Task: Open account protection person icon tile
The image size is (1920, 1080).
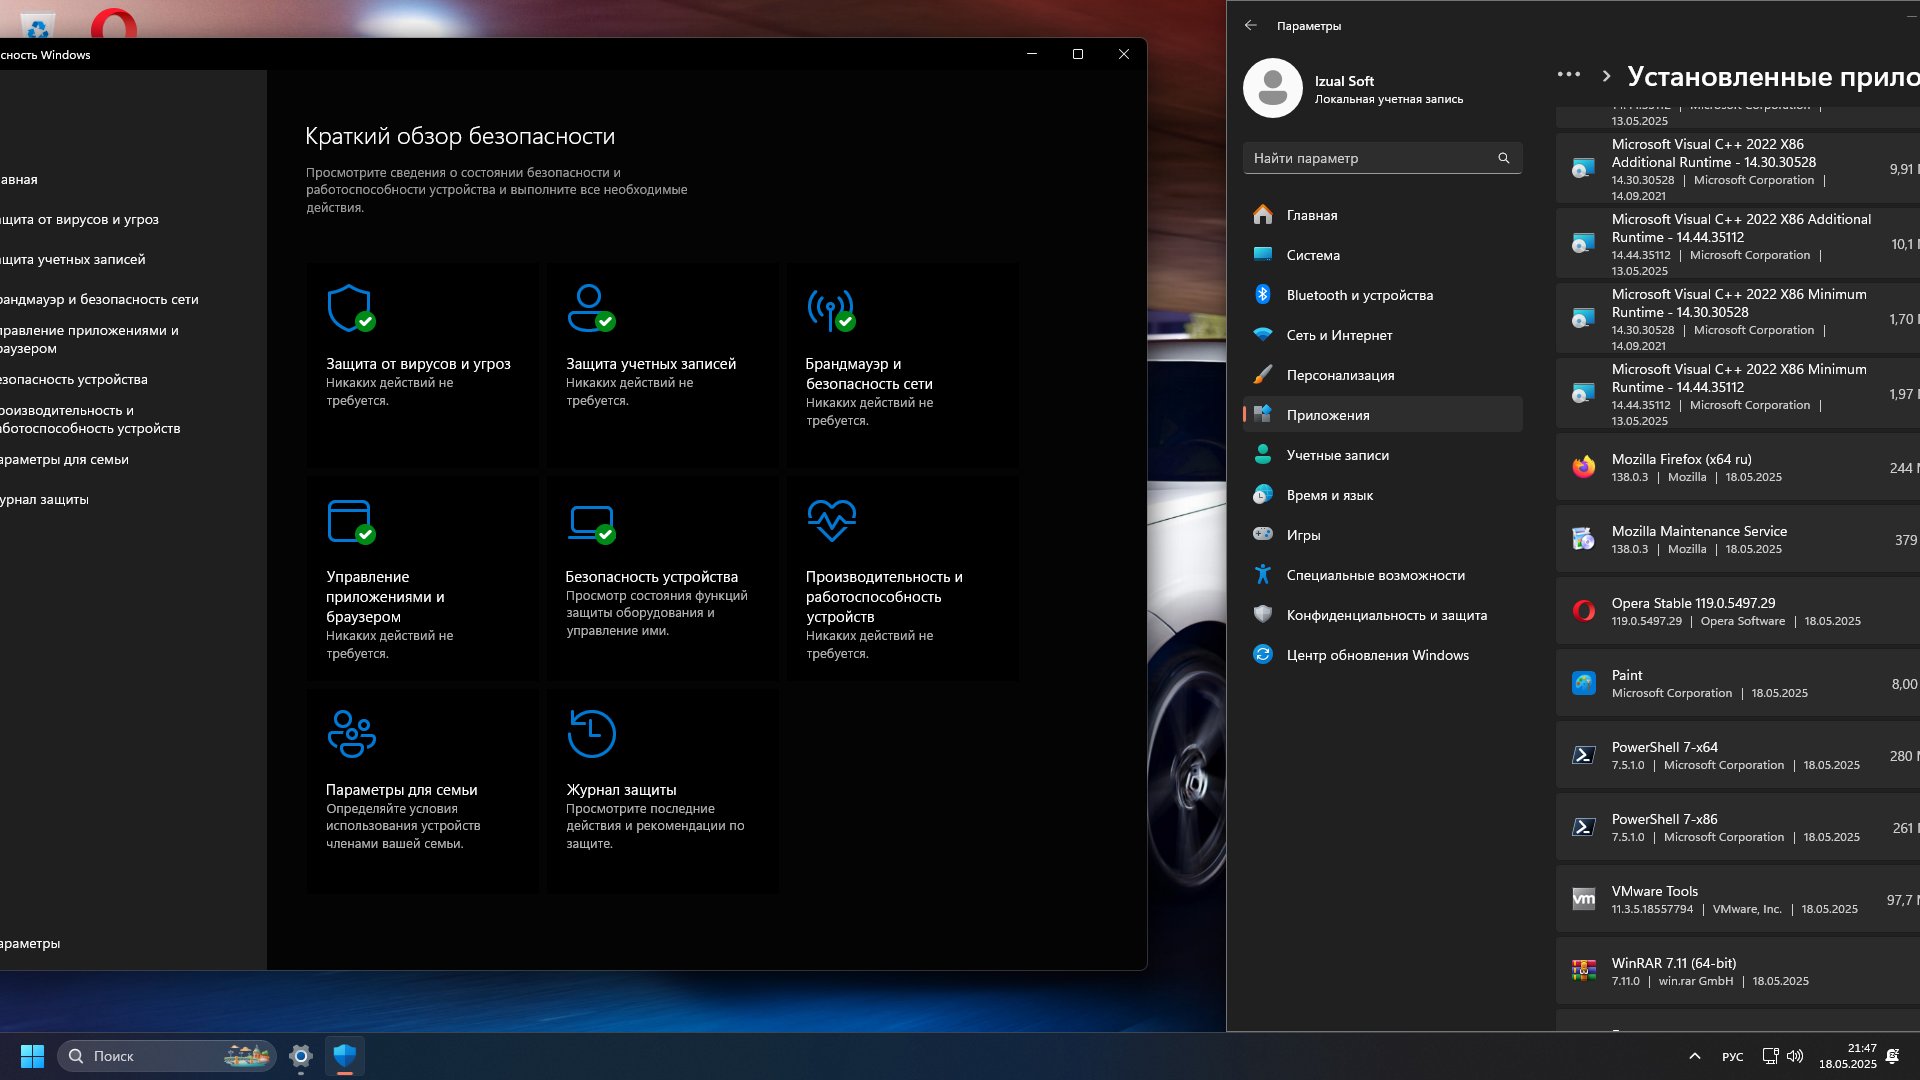Action: point(662,364)
